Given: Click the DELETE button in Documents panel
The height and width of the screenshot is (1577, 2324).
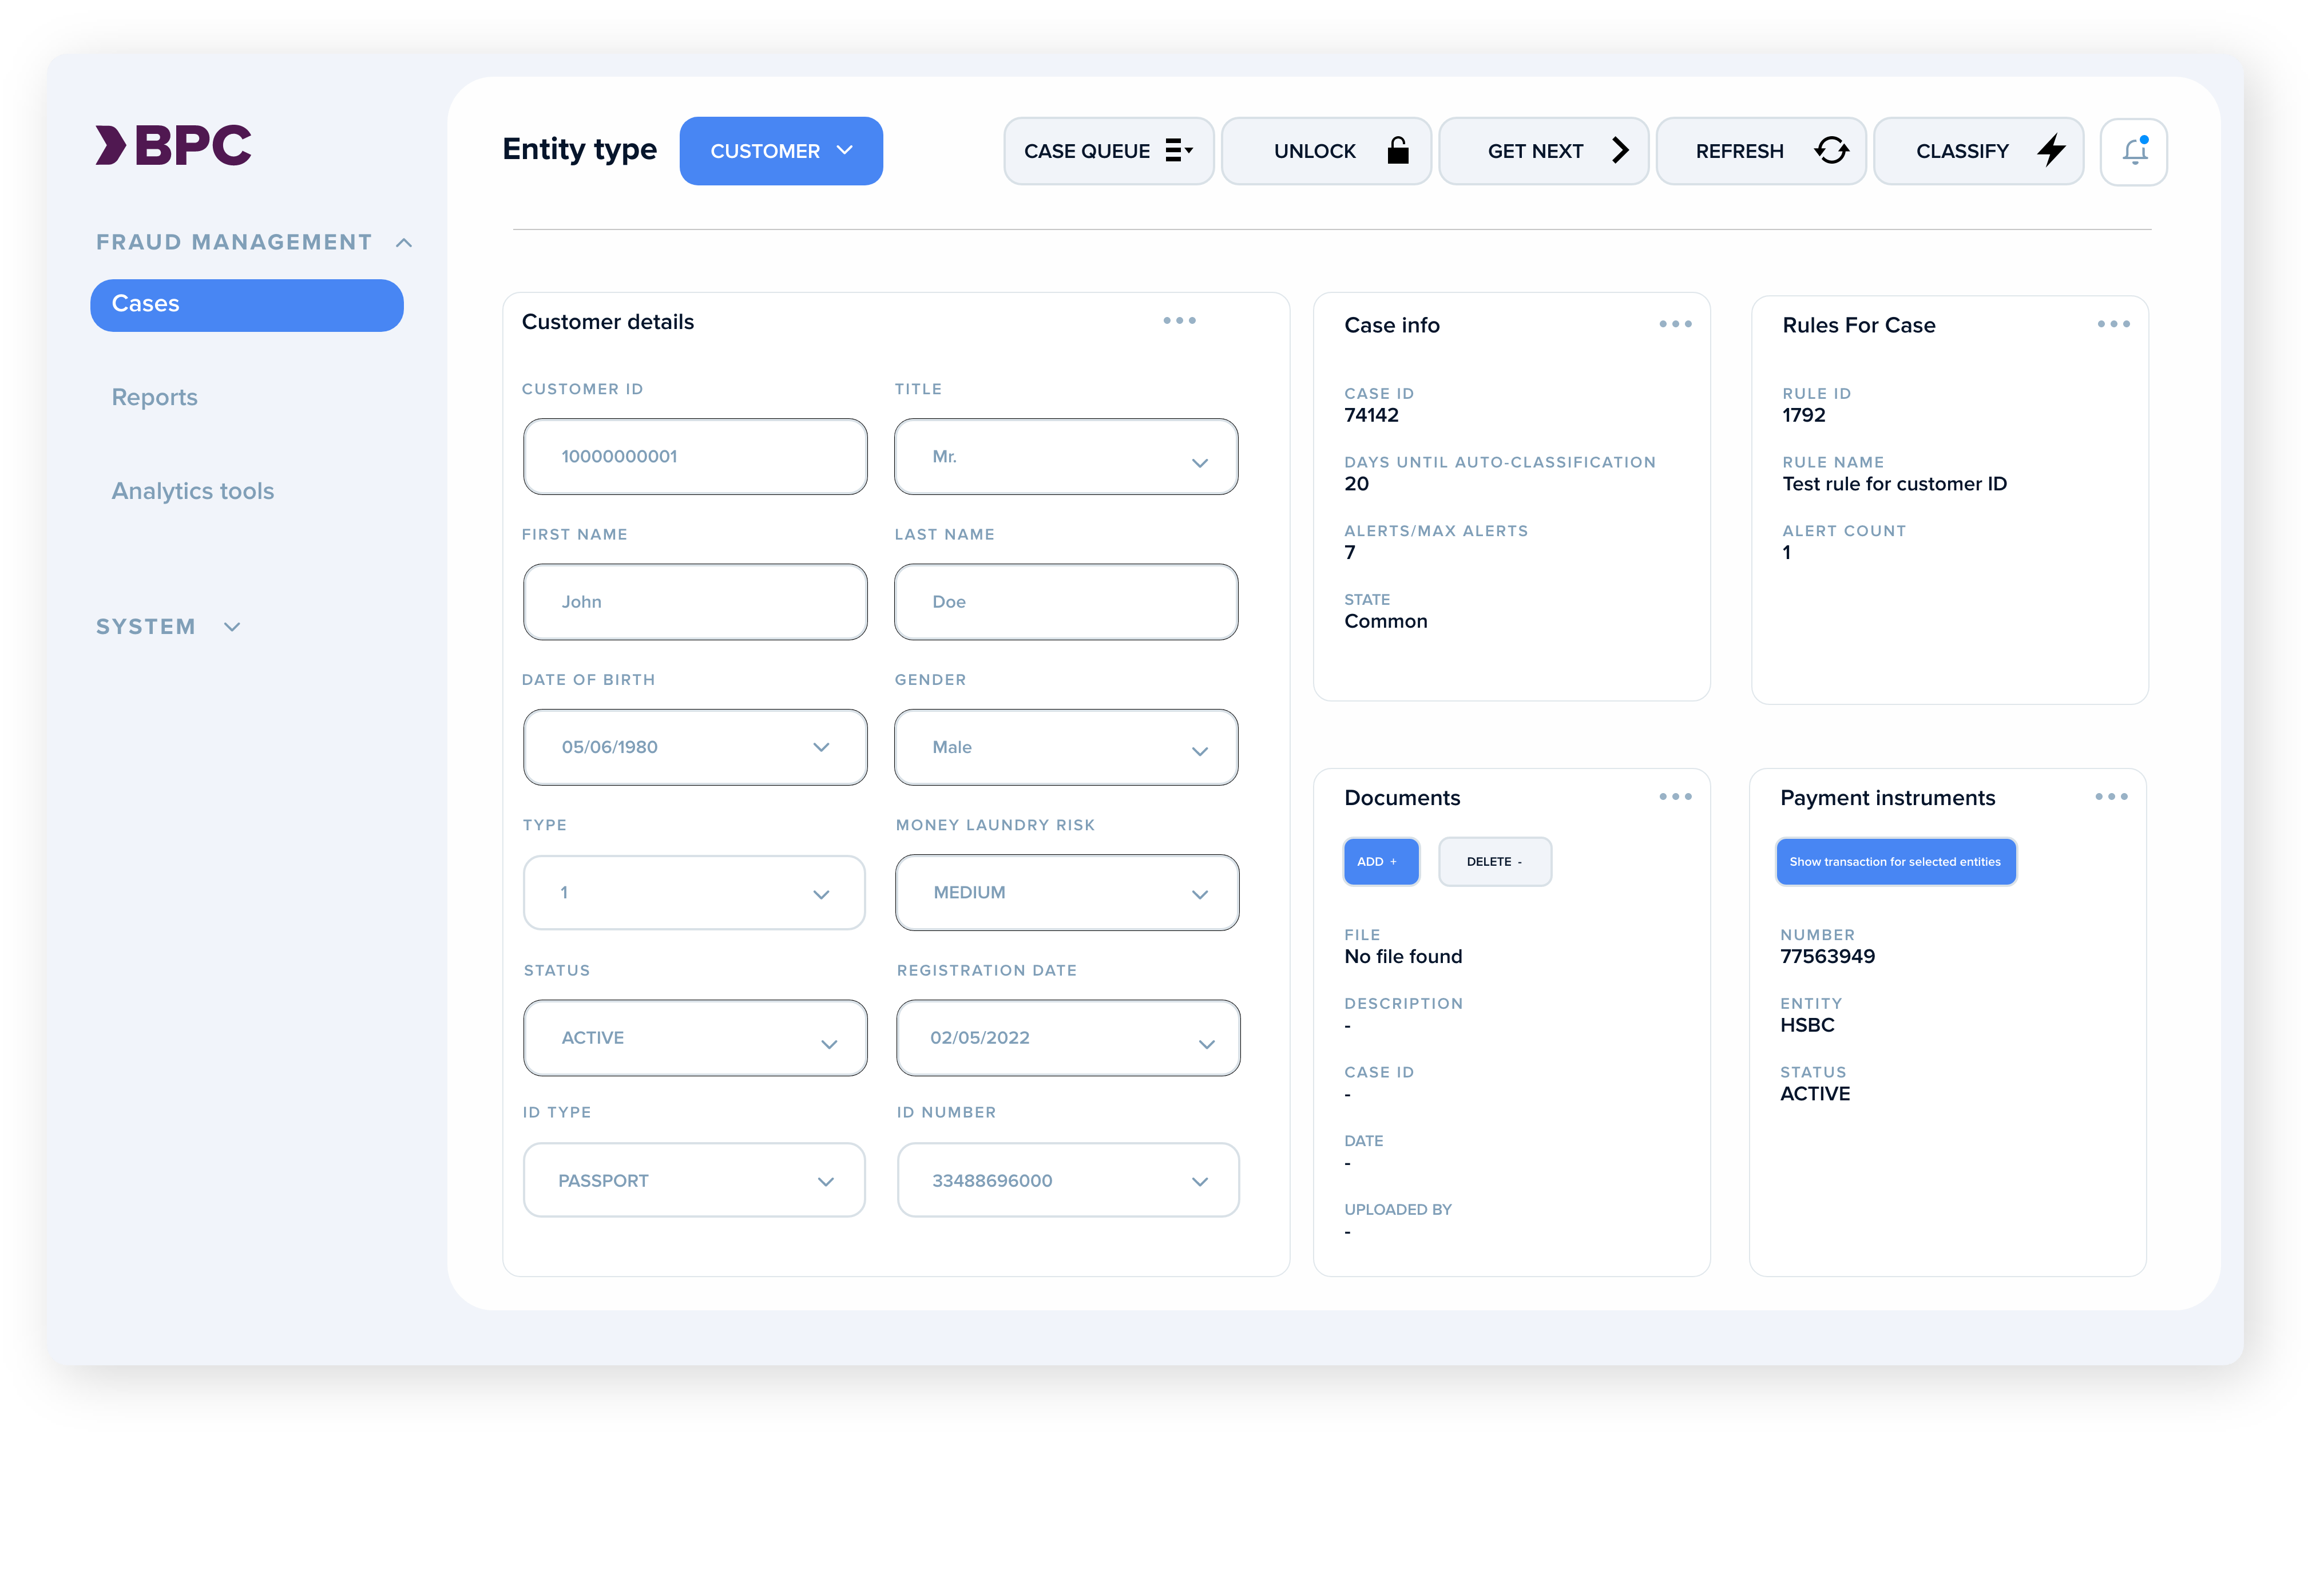Looking at the screenshot, I should 1494,861.
